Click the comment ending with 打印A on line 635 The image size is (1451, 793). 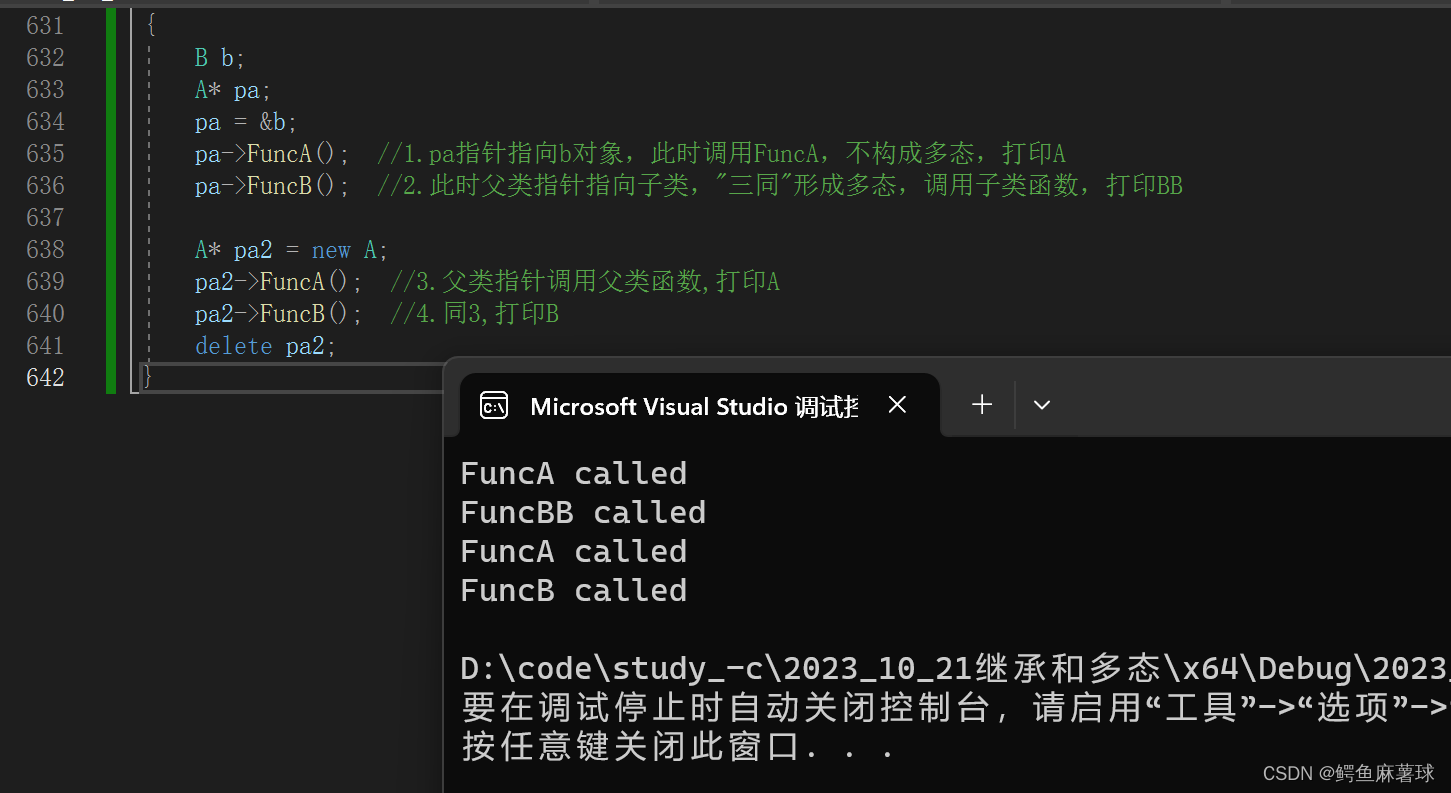pyautogui.click(x=721, y=154)
